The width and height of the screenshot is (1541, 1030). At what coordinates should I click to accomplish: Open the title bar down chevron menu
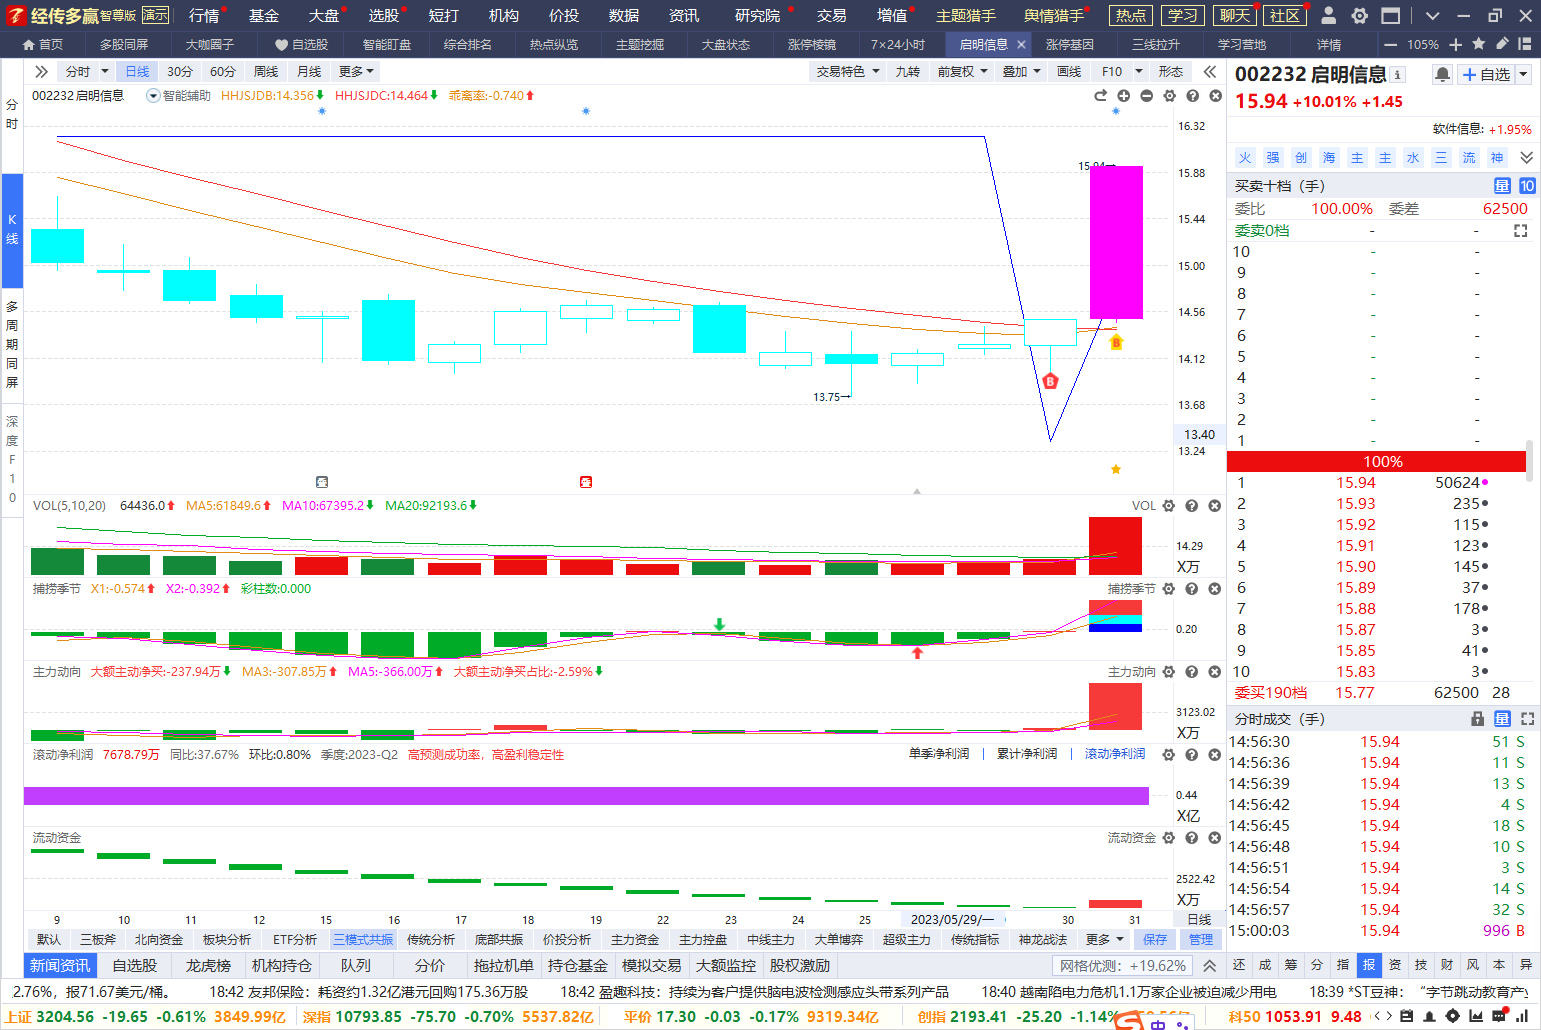1432,15
